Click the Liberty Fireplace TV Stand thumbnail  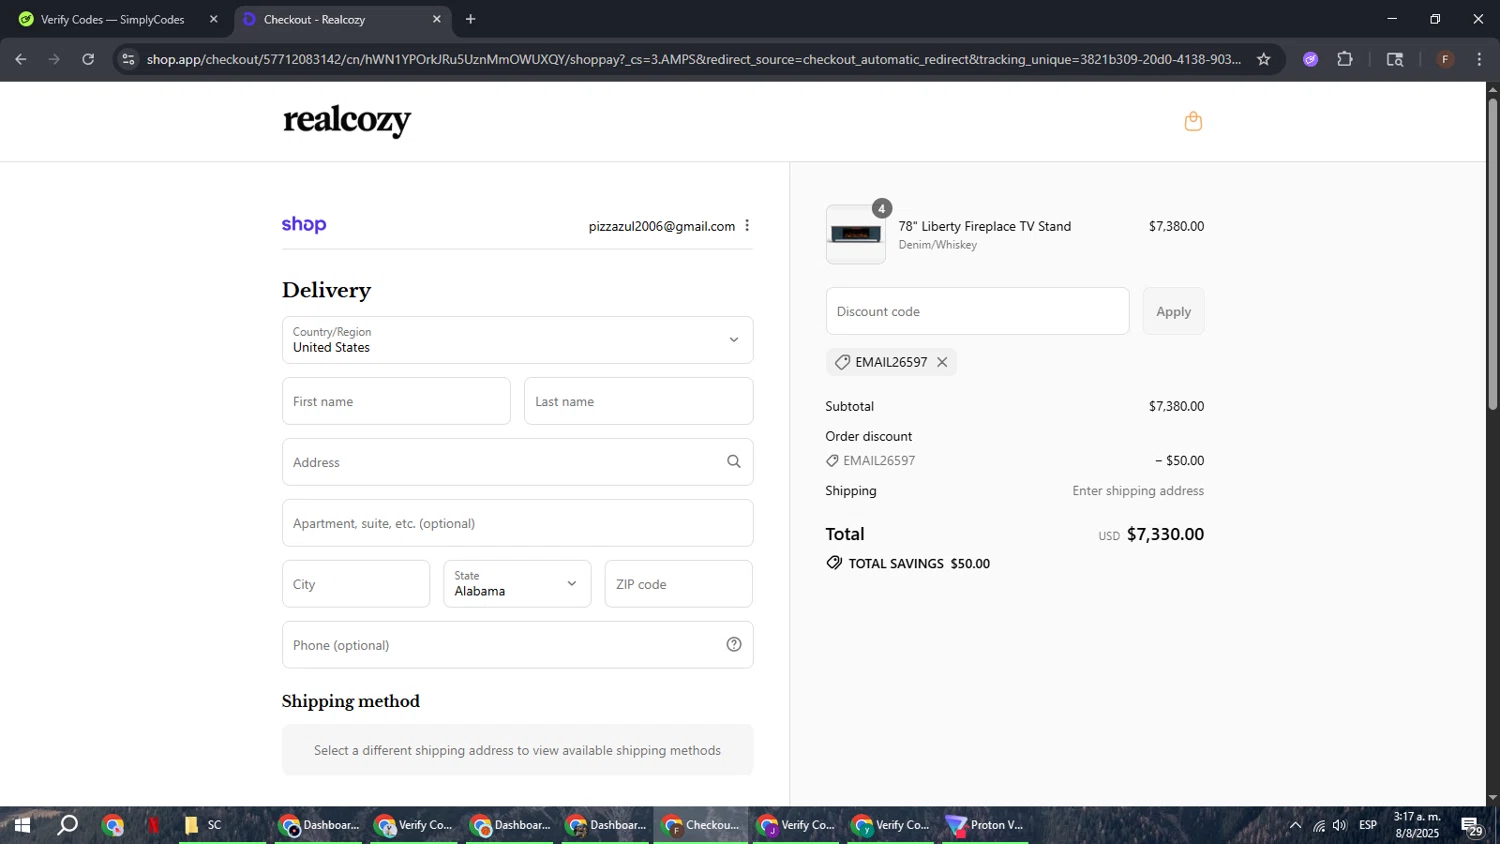[855, 235]
